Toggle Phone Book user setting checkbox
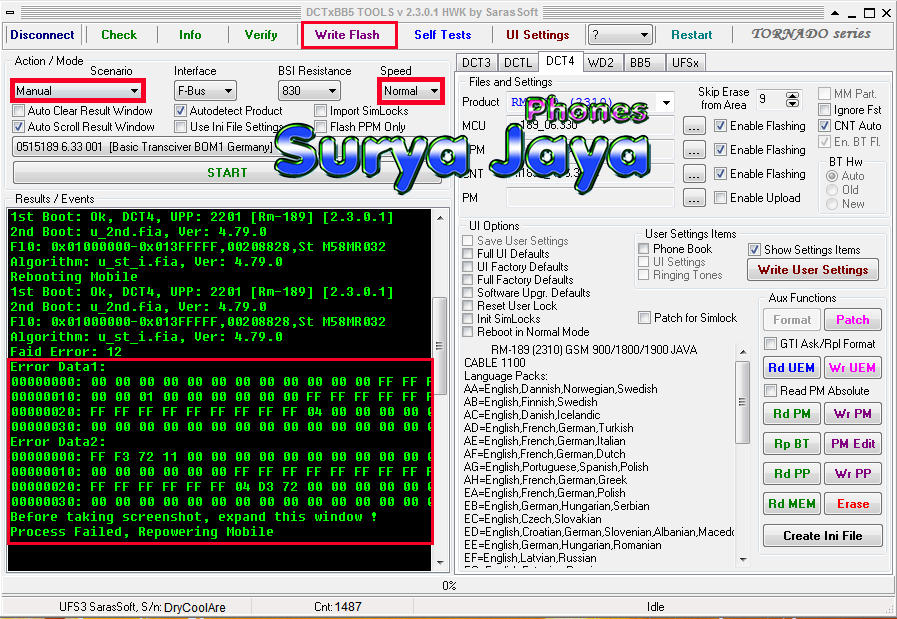 644,249
